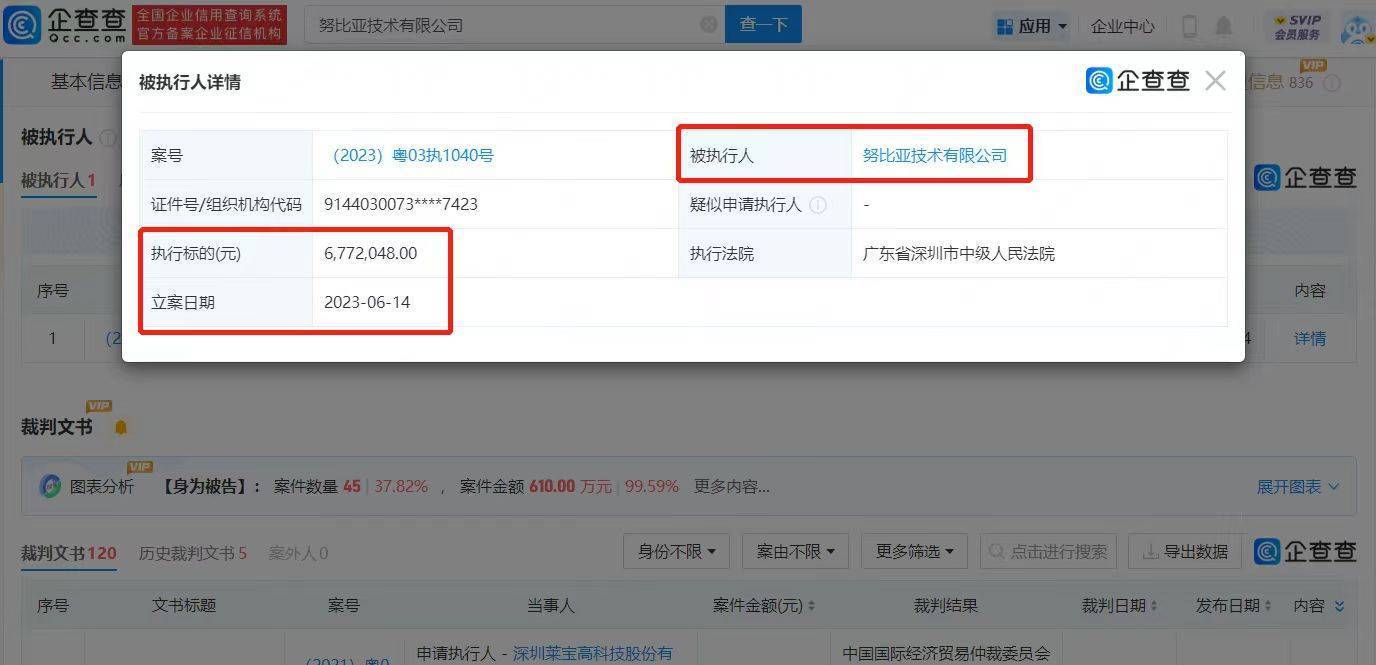Viewport: 1376px width, 665px height.
Task: Click the Qcc 企查查 logo in header
Action: (x=64, y=25)
